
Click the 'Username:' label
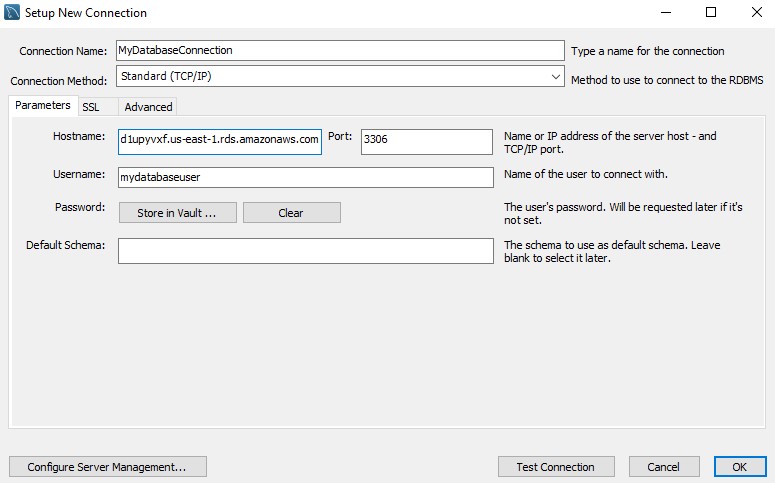click(79, 174)
